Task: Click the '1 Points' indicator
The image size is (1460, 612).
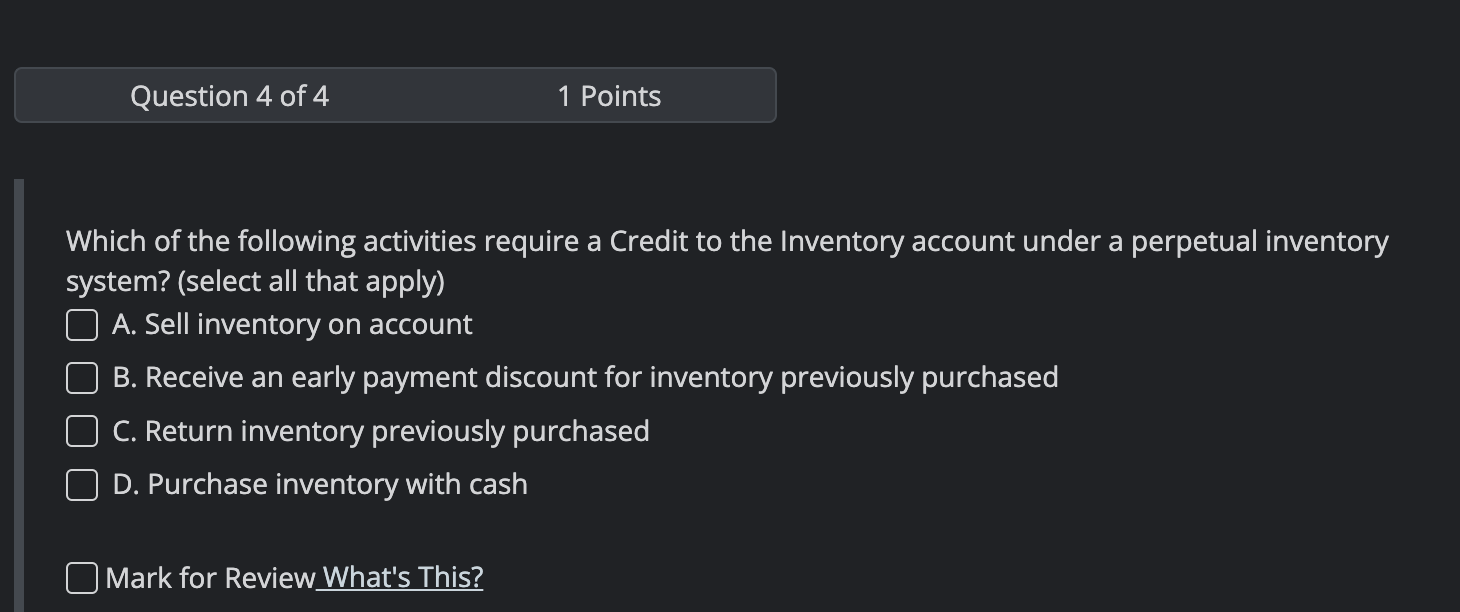Action: tap(609, 96)
